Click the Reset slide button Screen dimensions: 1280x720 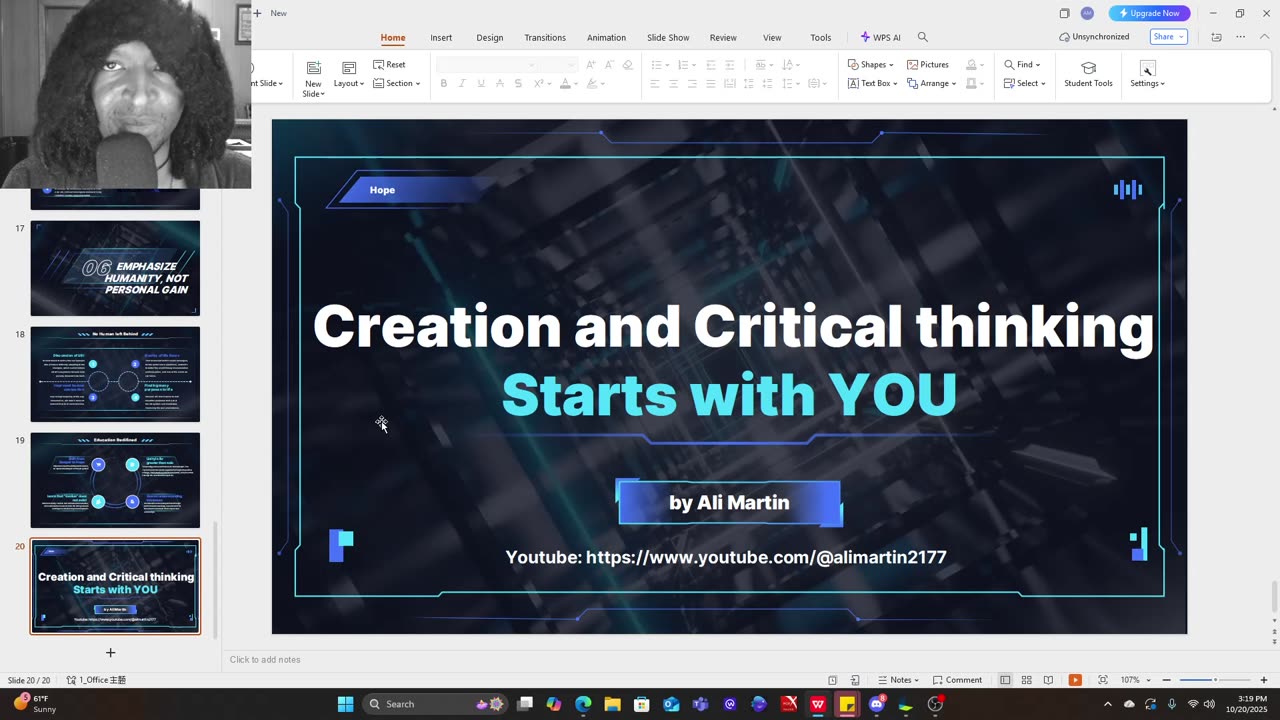click(389, 65)
